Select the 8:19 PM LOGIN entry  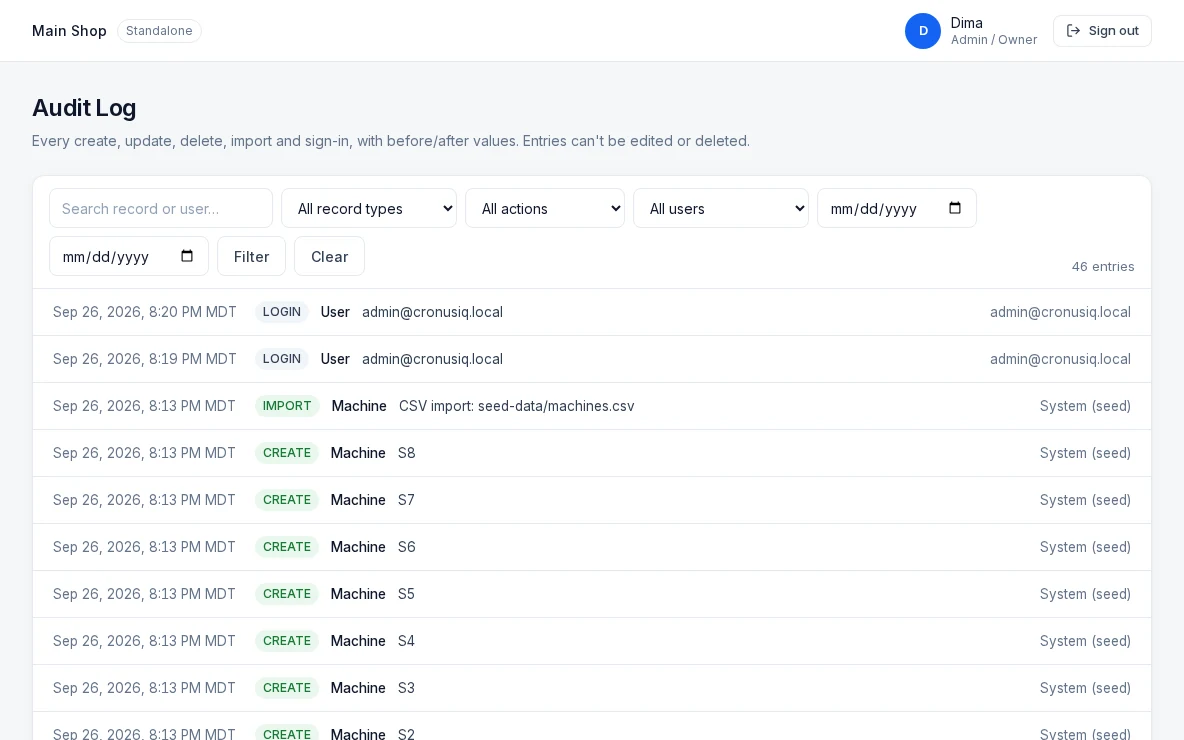[x=592, y=359]
